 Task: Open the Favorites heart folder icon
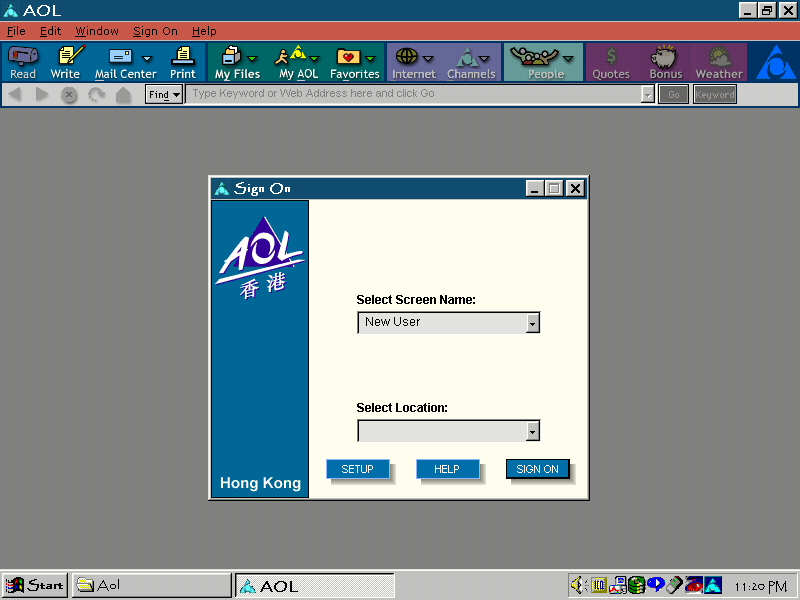click(349, 57)
